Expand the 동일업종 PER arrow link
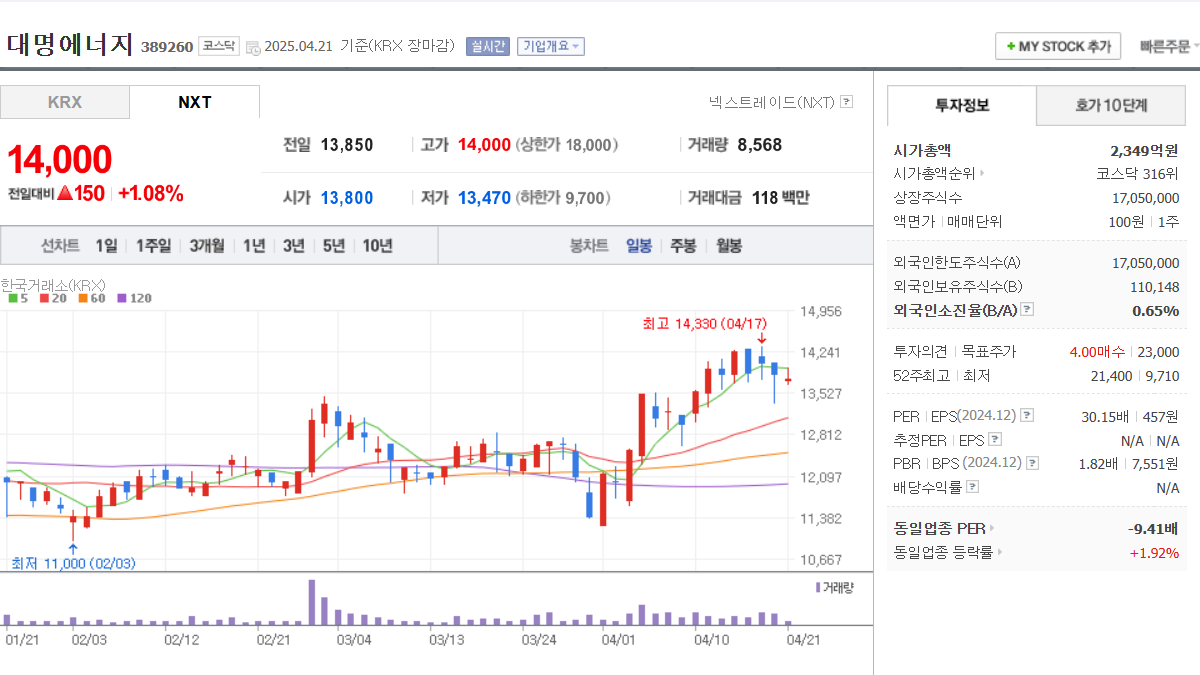Screen dimensions: 1200x675 [992, 528]
